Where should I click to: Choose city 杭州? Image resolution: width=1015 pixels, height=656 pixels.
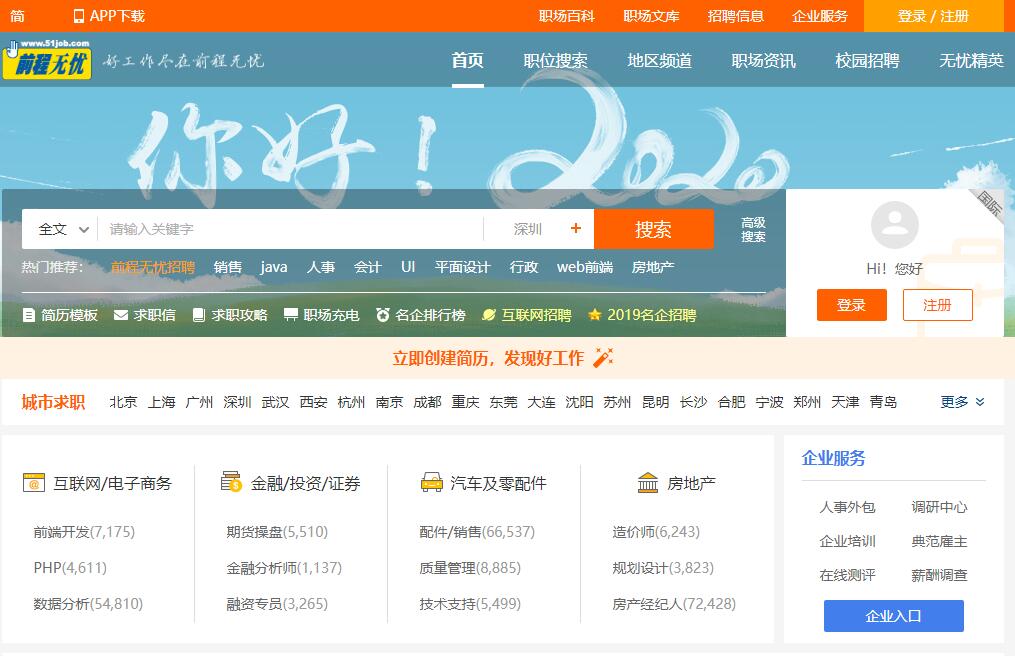pos(351,402)
